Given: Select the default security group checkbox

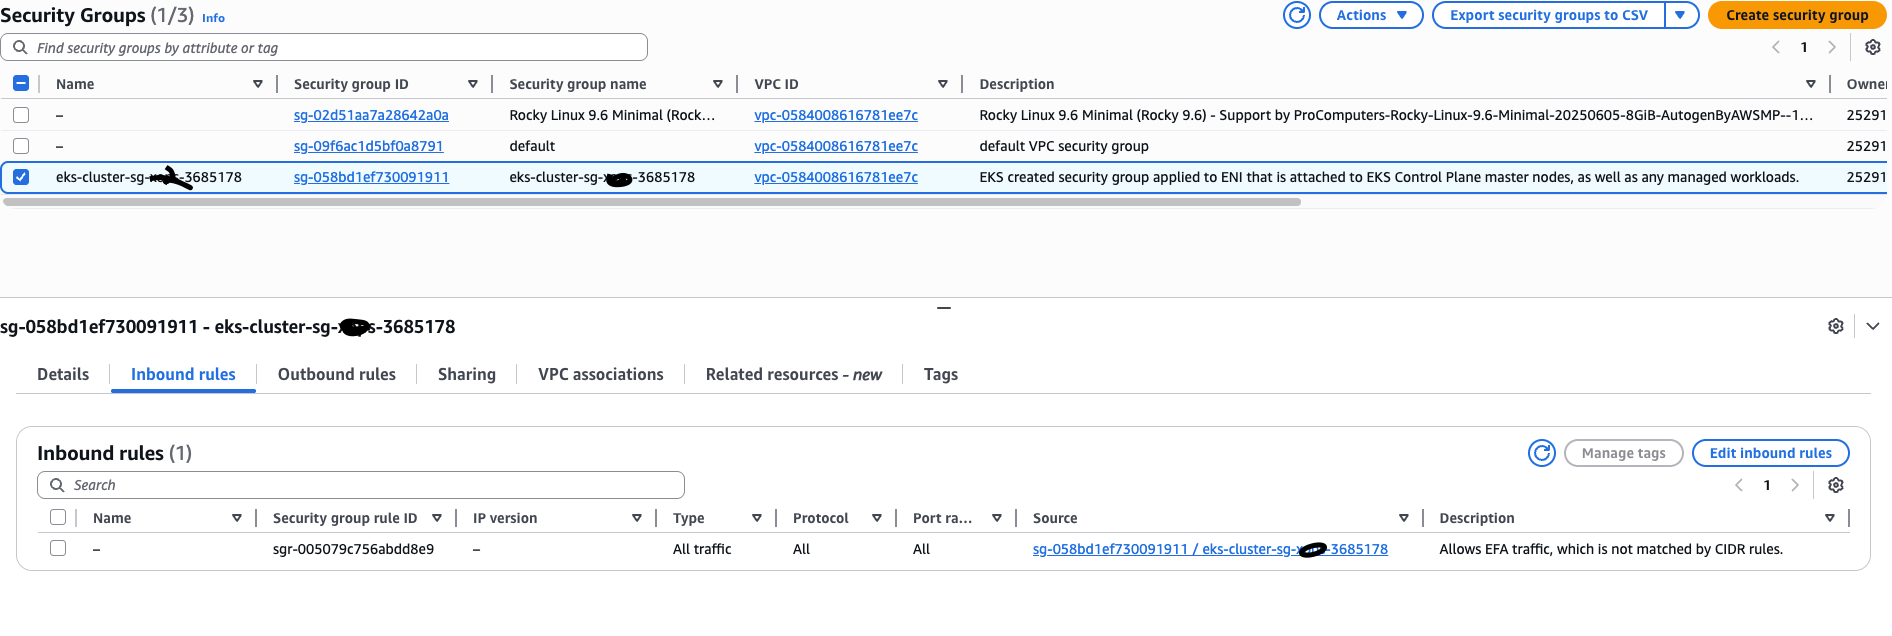Looking at the screenshot, I should click(21, 146).
